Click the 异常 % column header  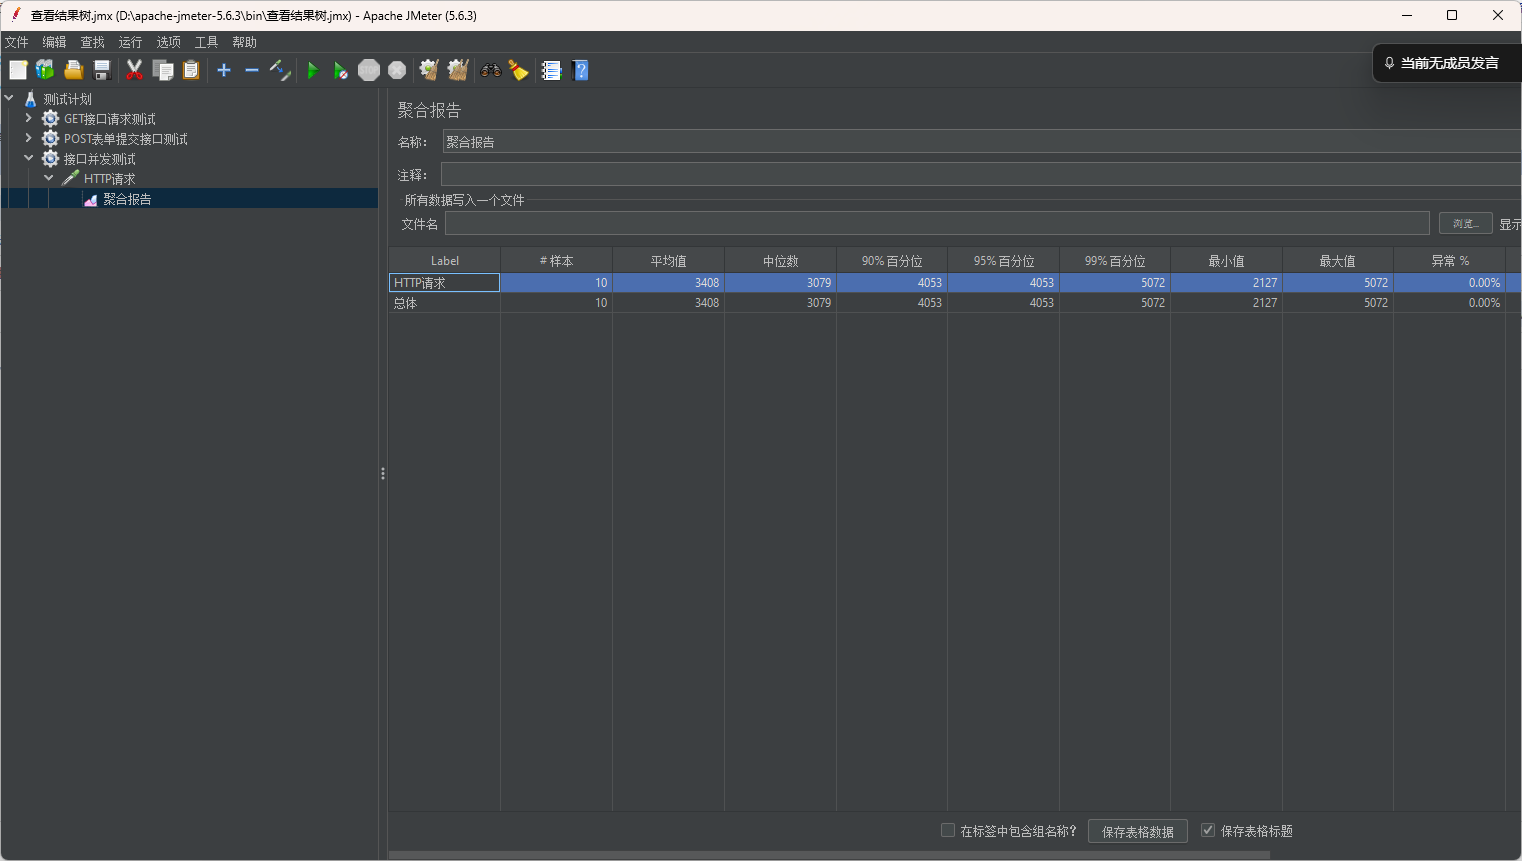pyautogui.click(x=1450, y=261)
